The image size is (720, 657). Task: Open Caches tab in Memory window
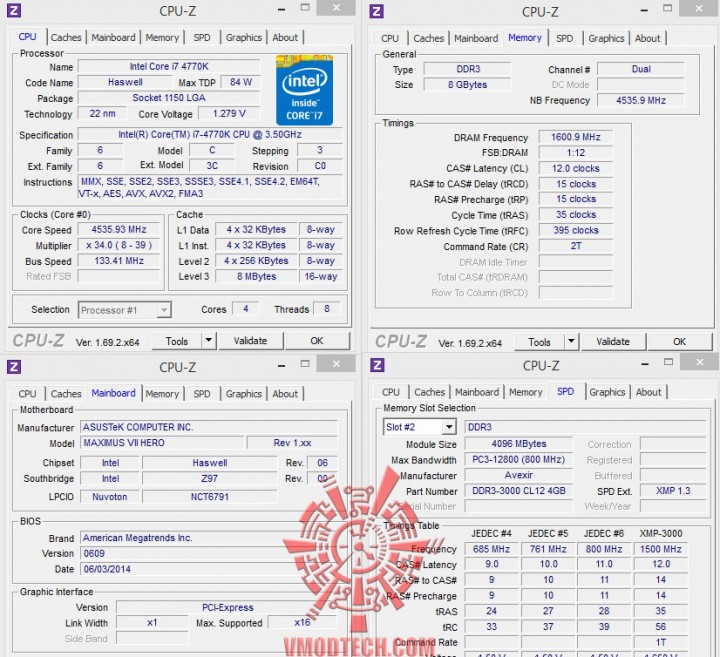(428, 39)
